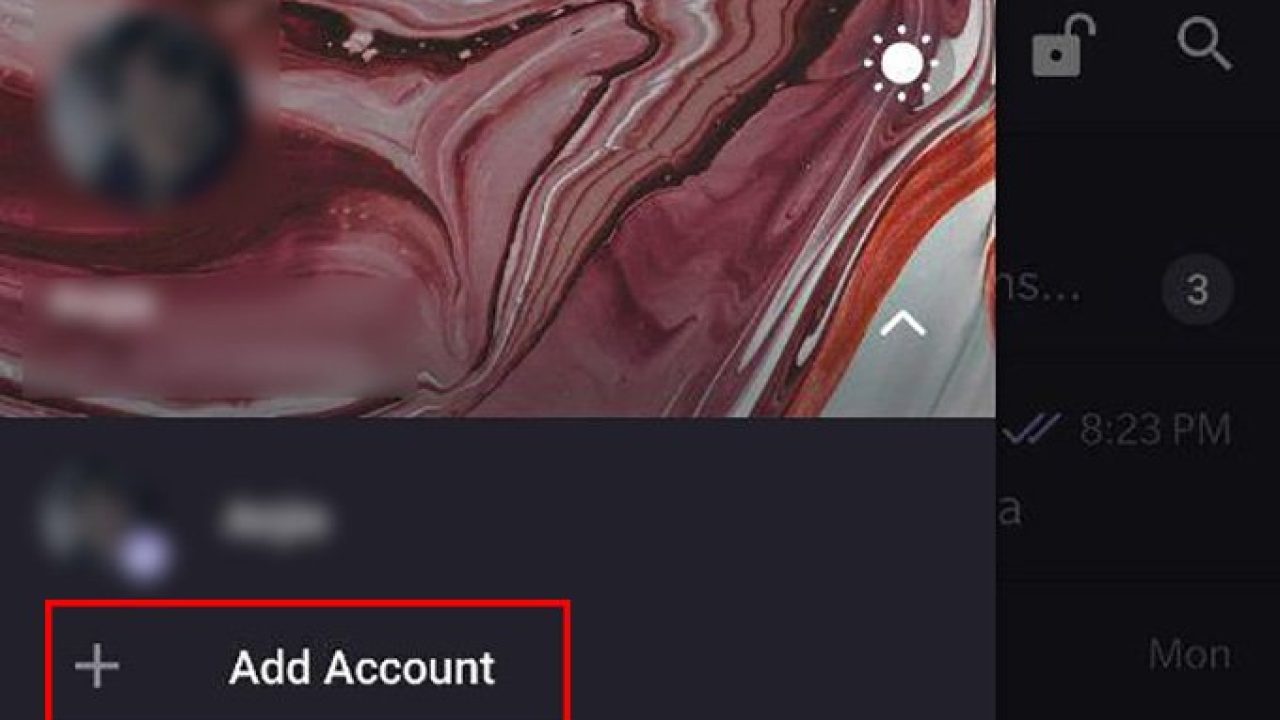Tap the dimmed chat list to close the drawer

pyautogui.click(x=1138, y=400)
